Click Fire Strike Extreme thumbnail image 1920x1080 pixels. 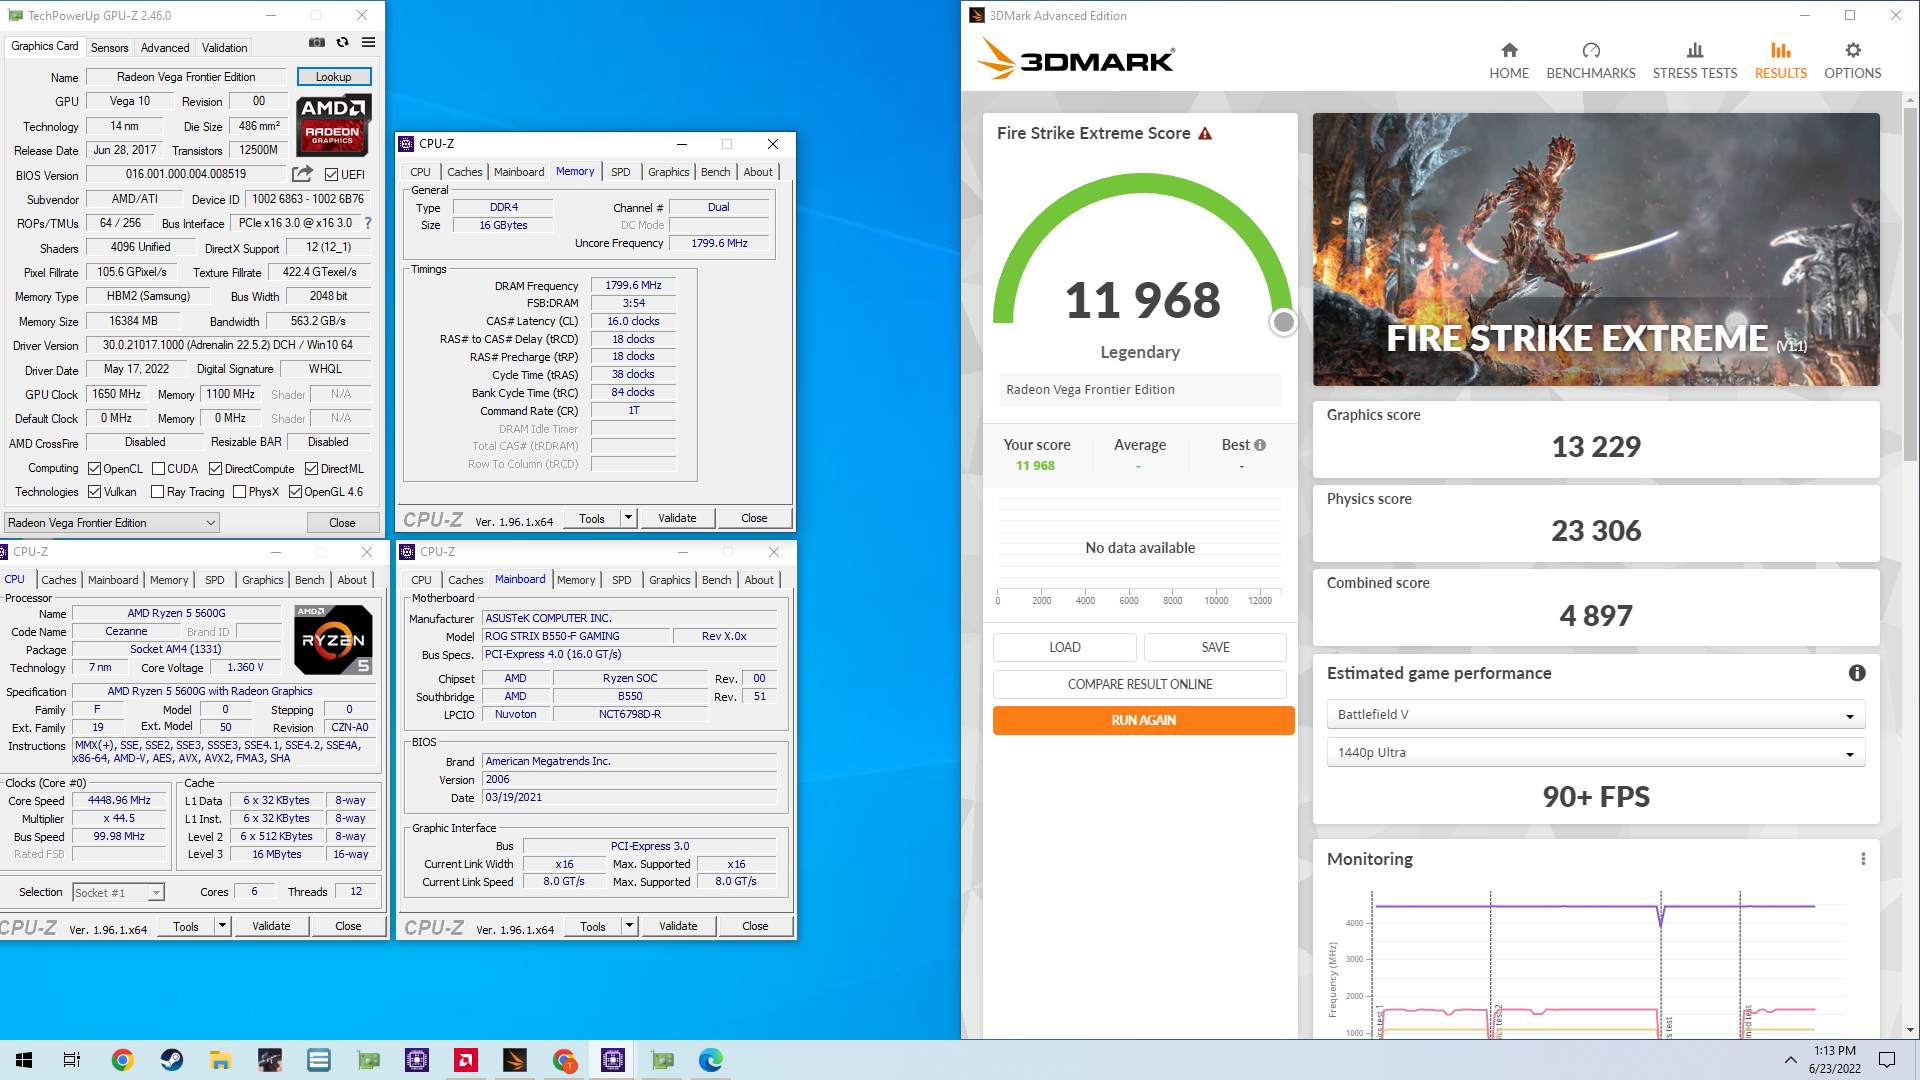click(1596, 249)
